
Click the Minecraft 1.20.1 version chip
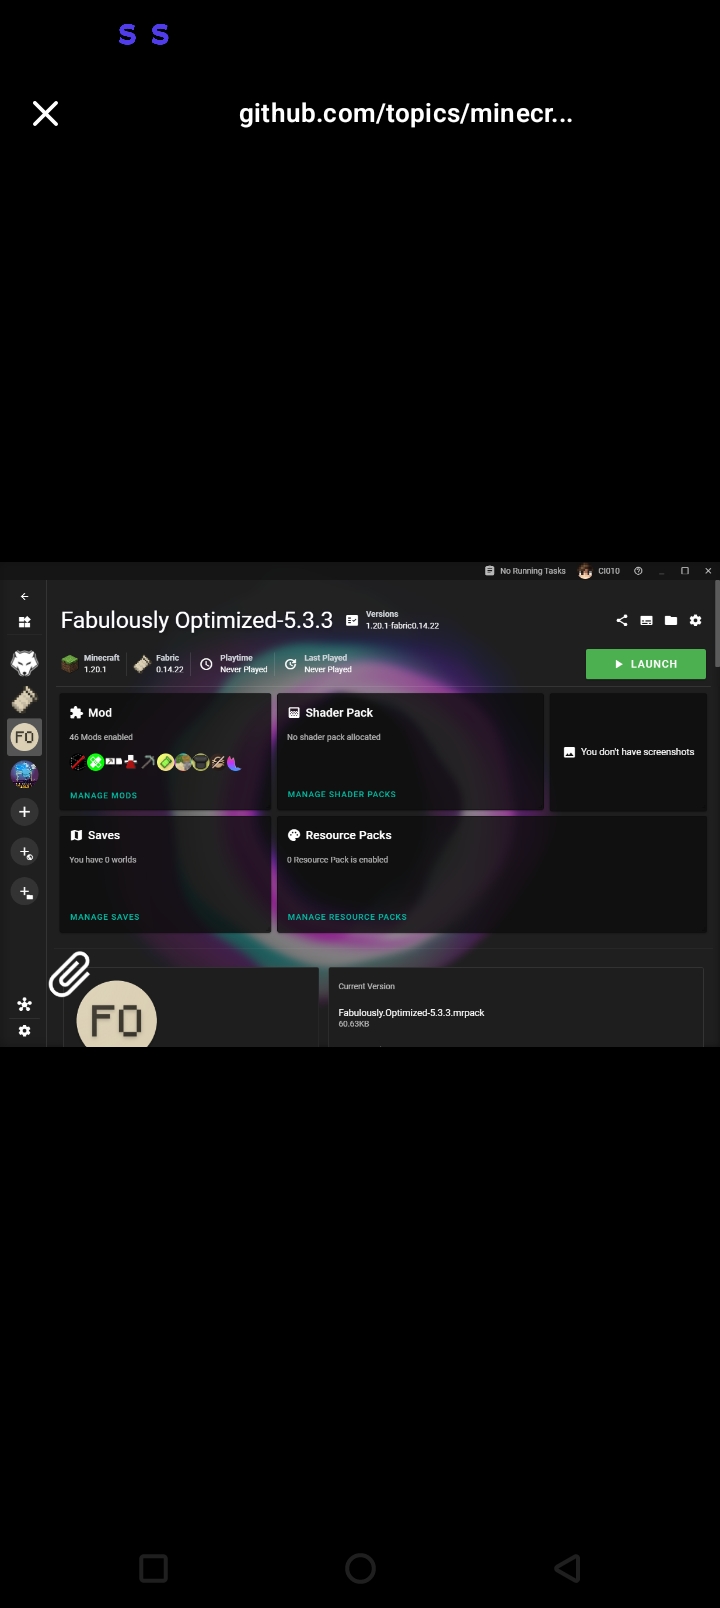pyautogui.click(x=90, y=664)
